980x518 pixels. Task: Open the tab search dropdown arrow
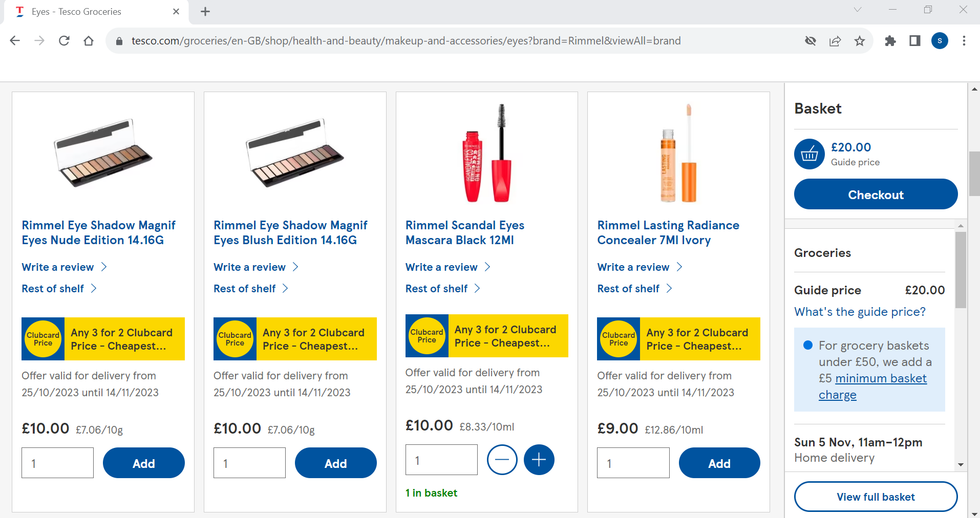tap(857, 11)
